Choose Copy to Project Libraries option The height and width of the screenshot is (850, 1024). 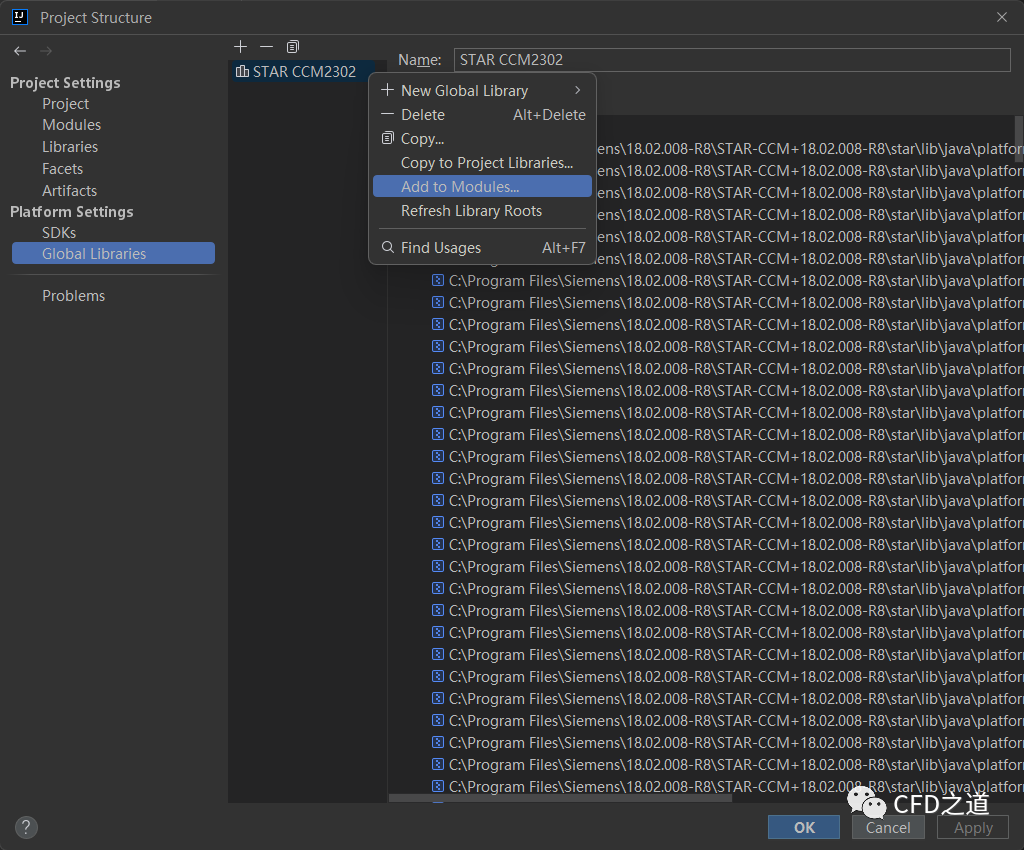(x=486, y=163)
